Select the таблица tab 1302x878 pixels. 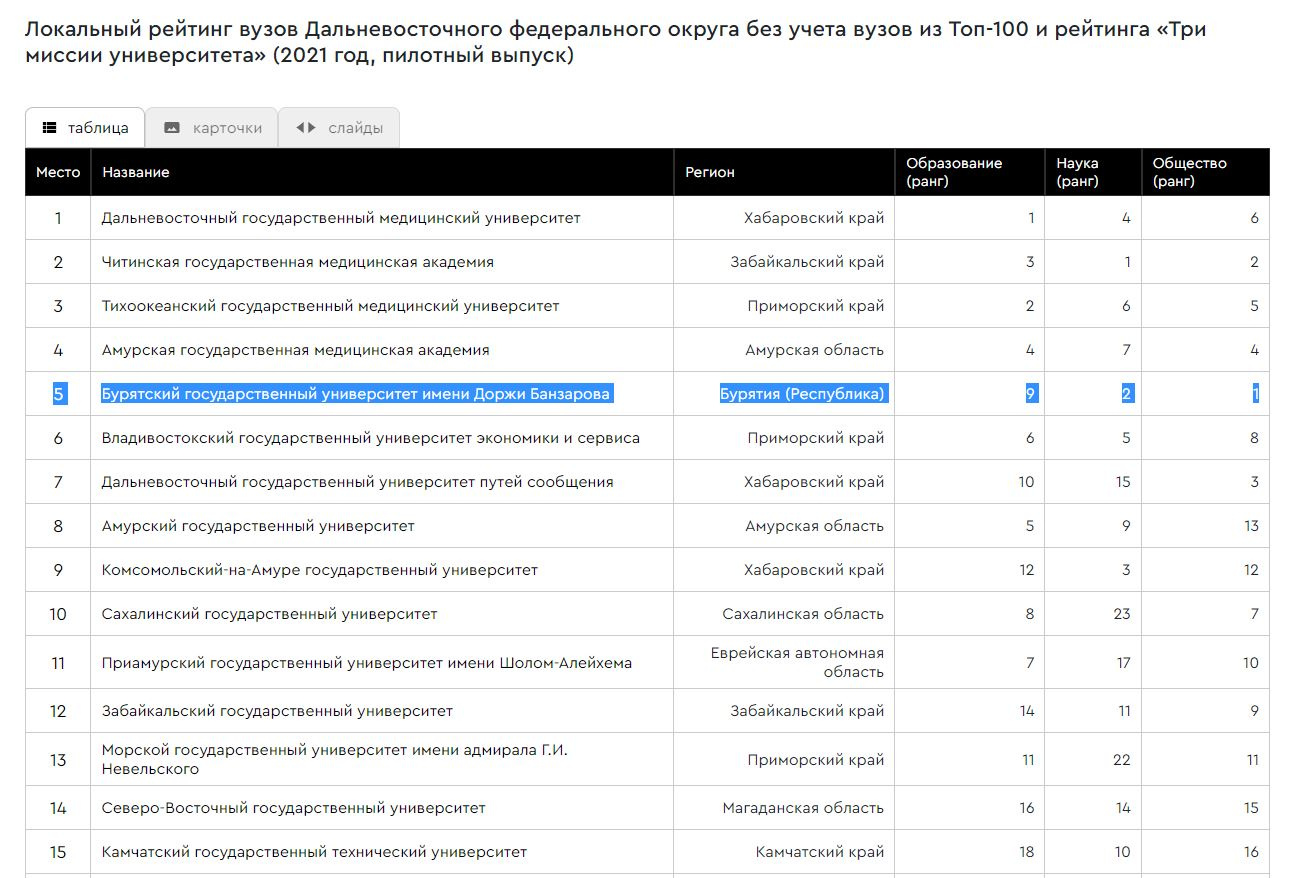coord(86,128)
